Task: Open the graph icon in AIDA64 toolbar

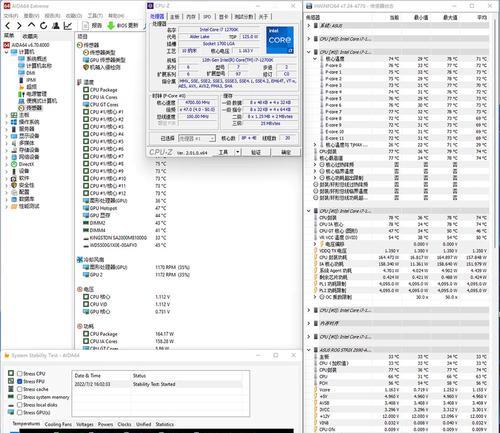Action: point(68,26)
